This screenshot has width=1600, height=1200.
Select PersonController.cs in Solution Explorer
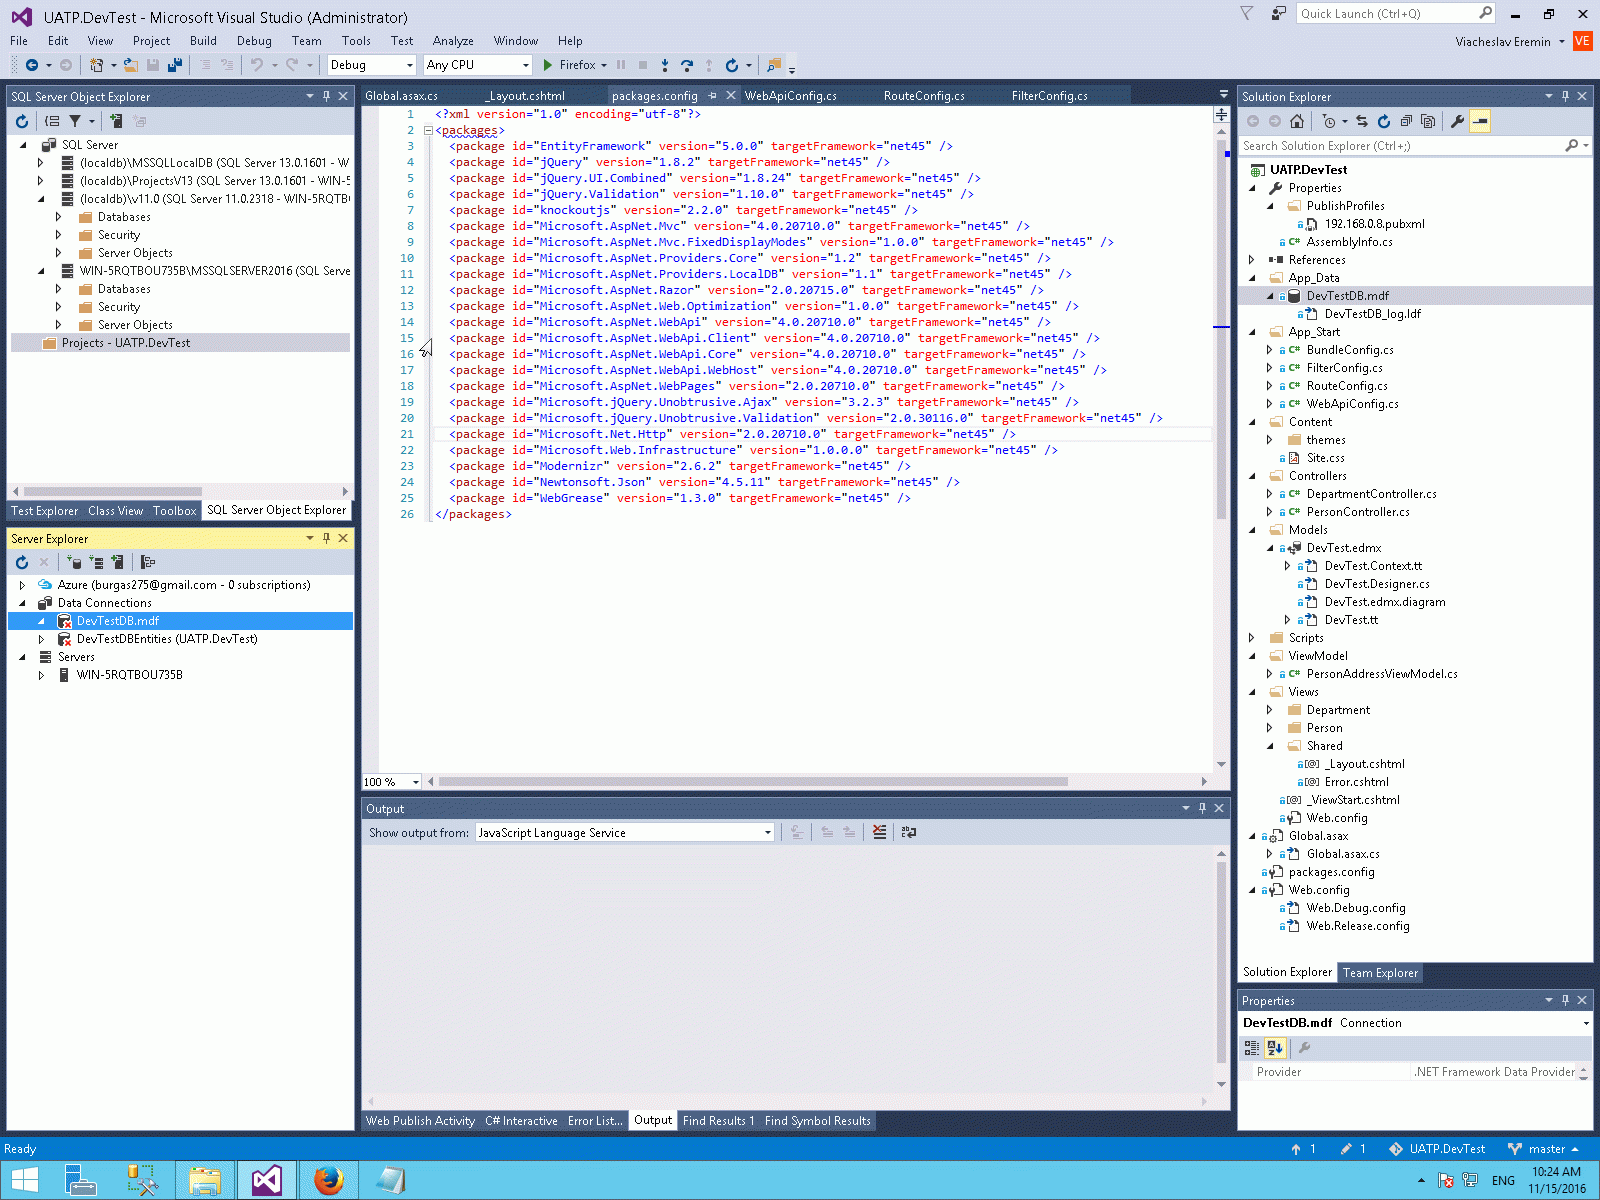[1358, 512]
